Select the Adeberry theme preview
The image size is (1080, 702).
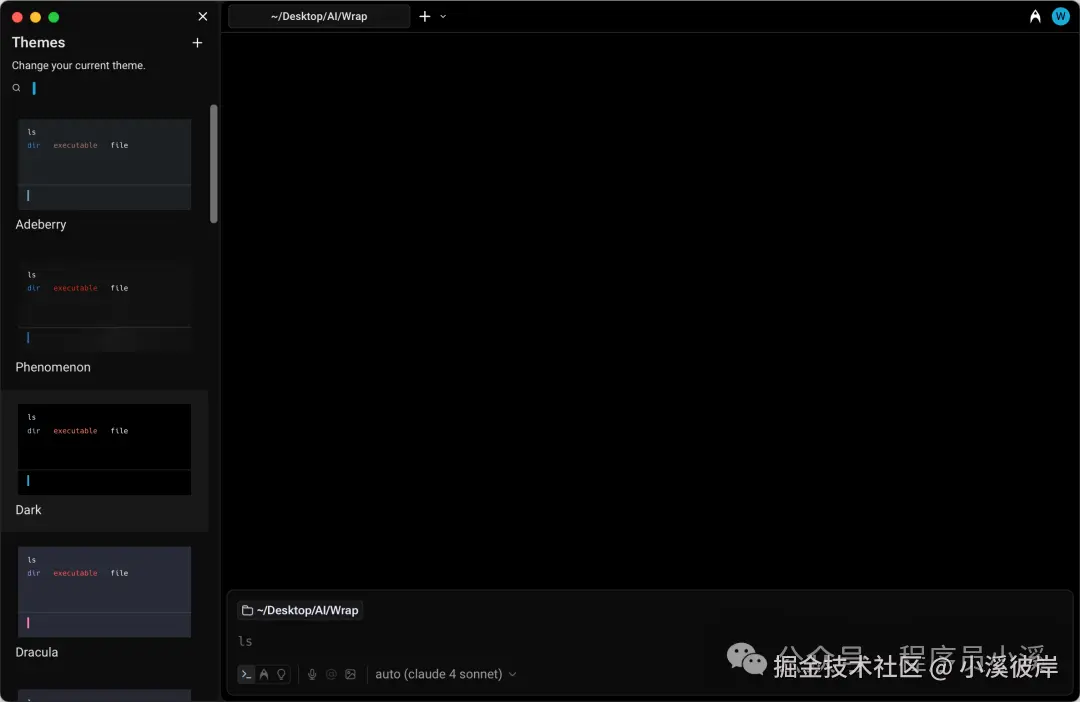click(104, 164)
